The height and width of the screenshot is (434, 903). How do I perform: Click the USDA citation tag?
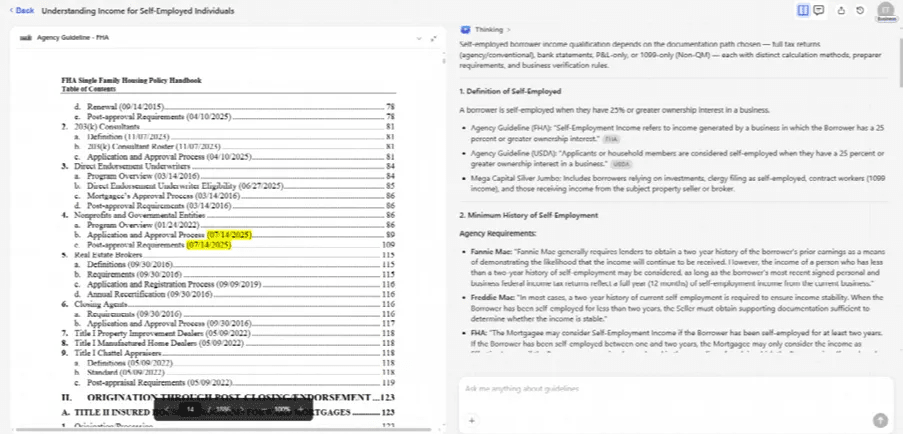621,164
